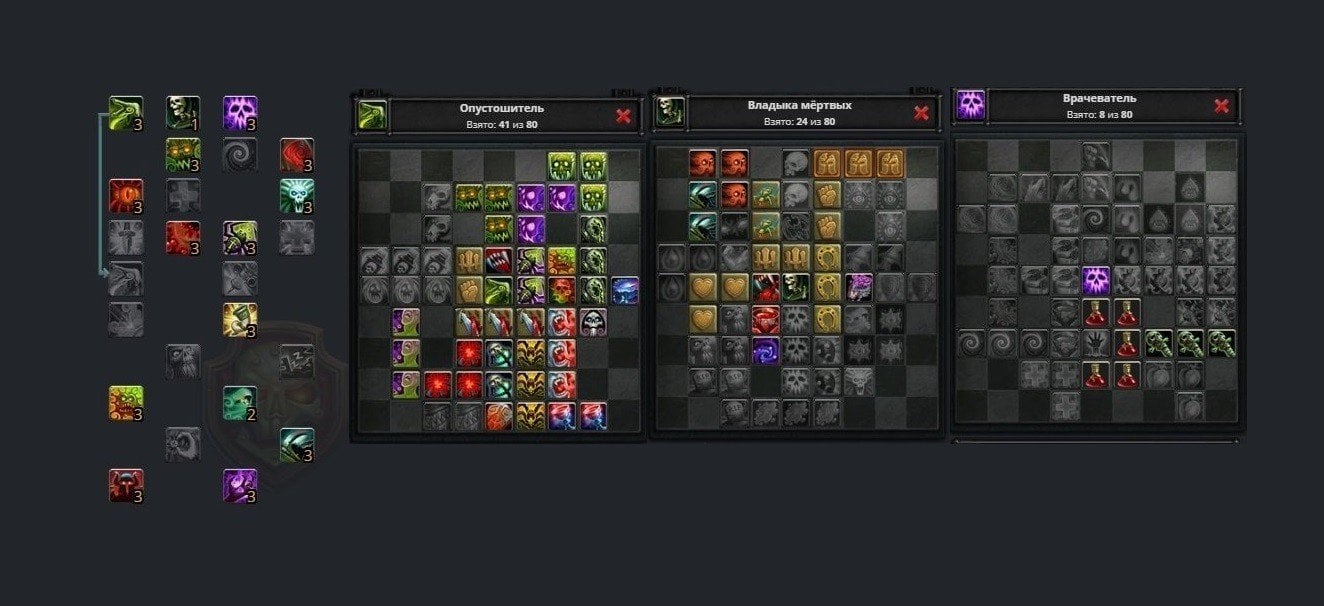Click the white hooded reaper skull talent
Image resolution: width=1324 pixels, height=606 pixels.
[593, 322]
